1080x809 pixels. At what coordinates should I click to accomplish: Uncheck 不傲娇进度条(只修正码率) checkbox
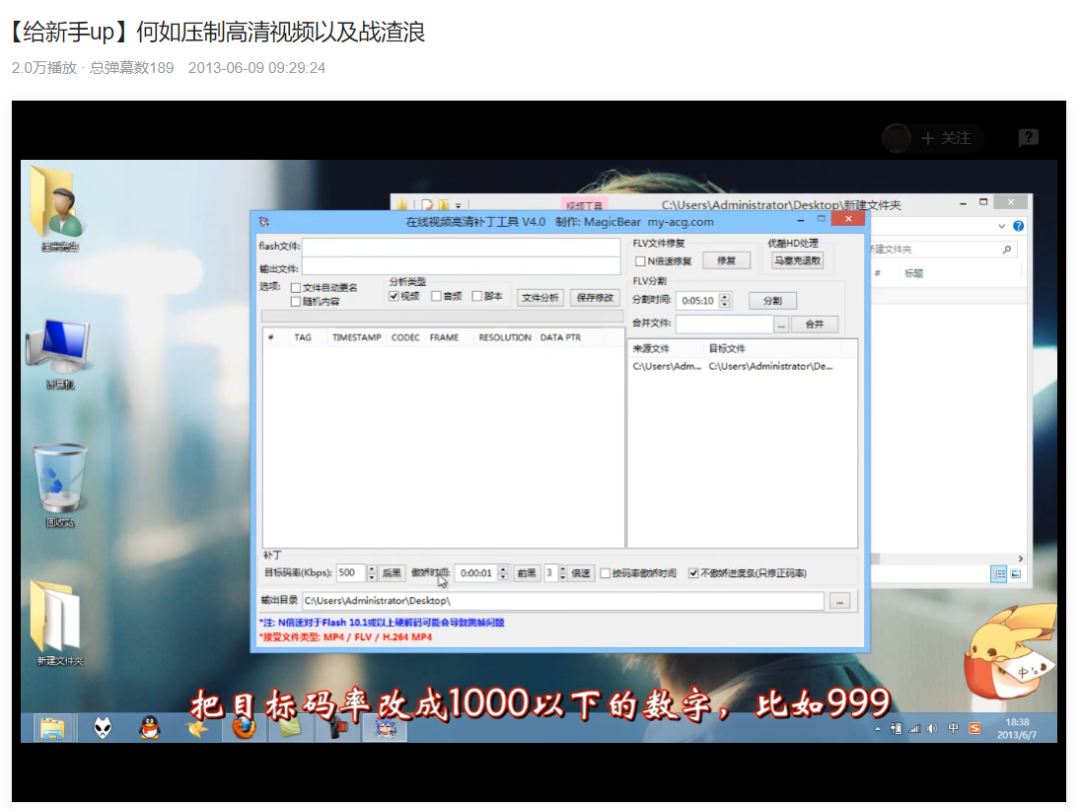pos(693,573)
